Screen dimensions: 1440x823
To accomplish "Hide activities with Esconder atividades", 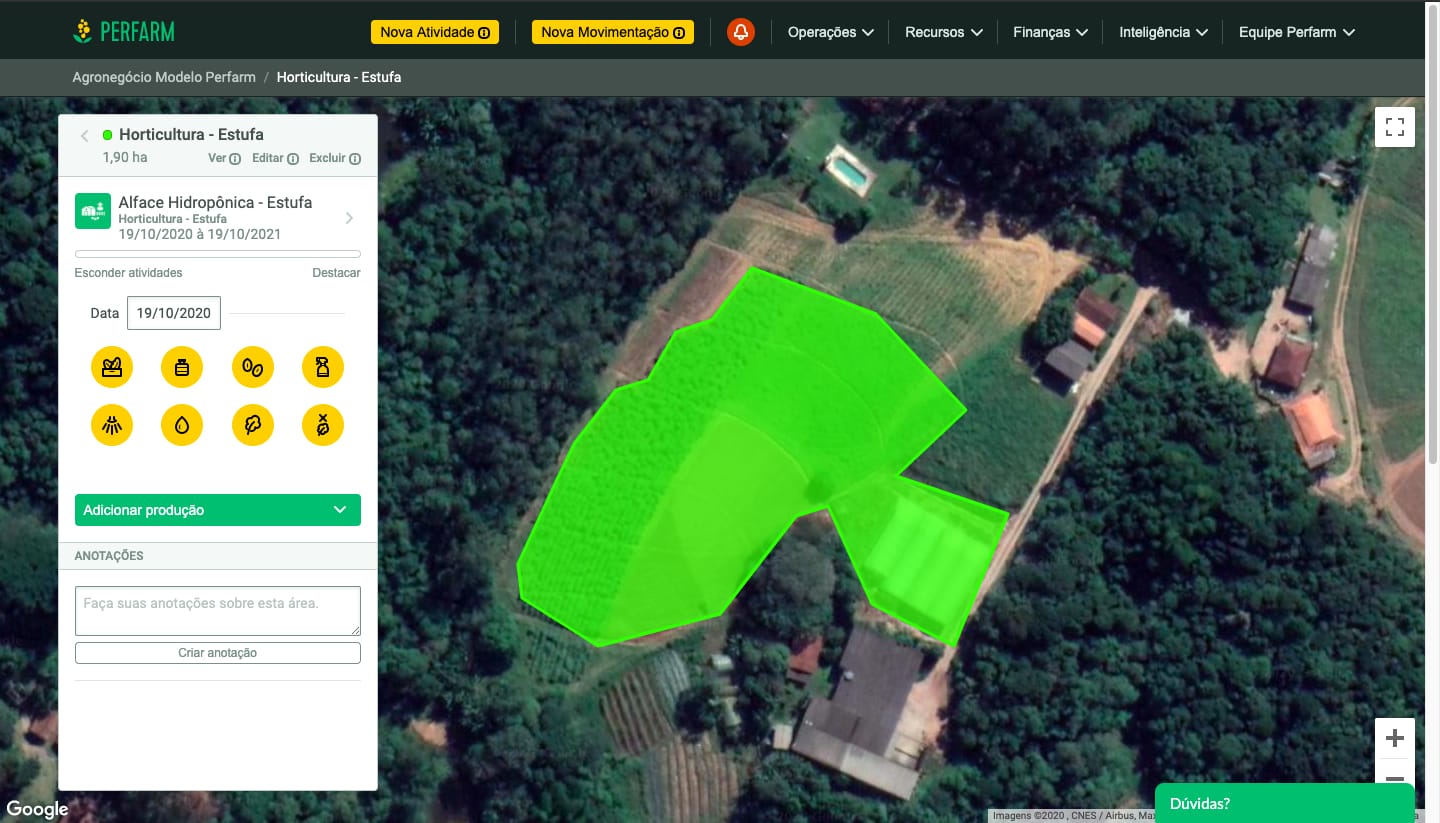I will tap(128, 273).
